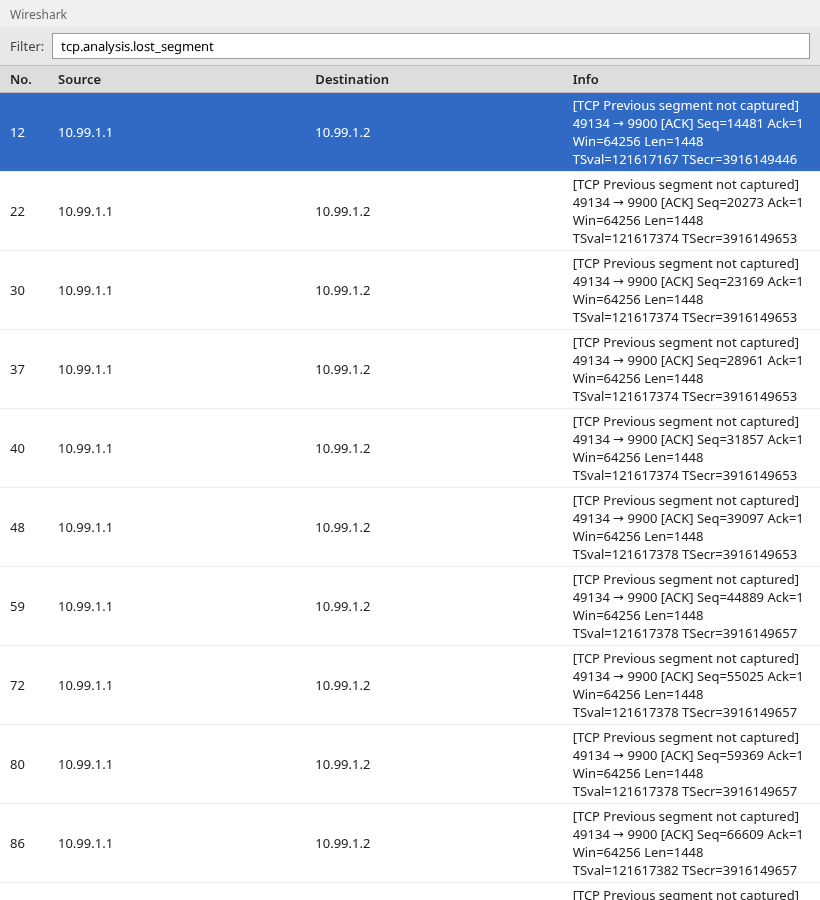This screenshot has height=900, width=820.
Task: Sort by the Source column header
Action: [79, 80]
